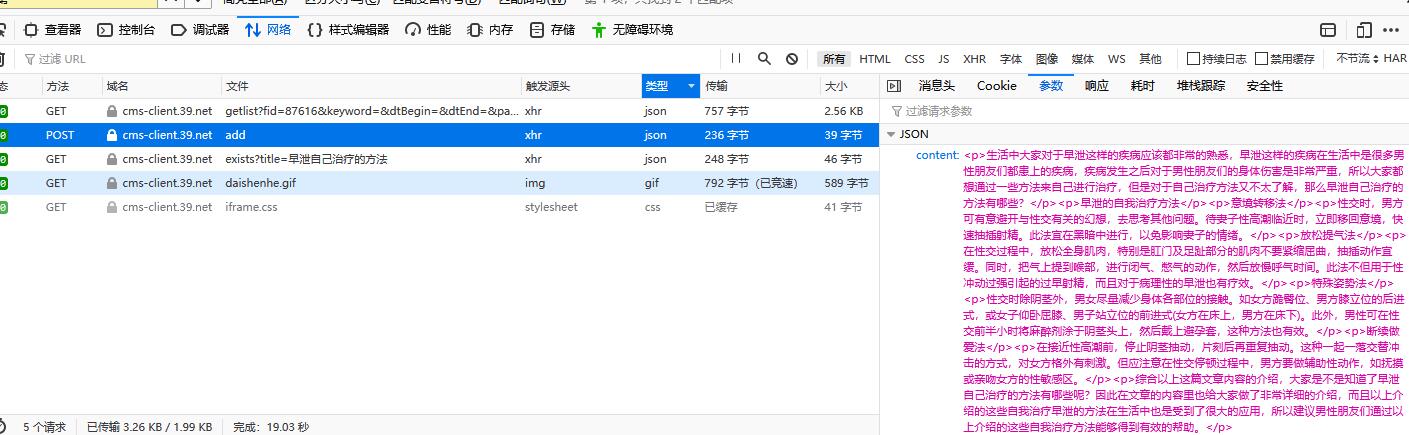
Task: Click lock icon of the exists?title row
Action: click(112, 159)
